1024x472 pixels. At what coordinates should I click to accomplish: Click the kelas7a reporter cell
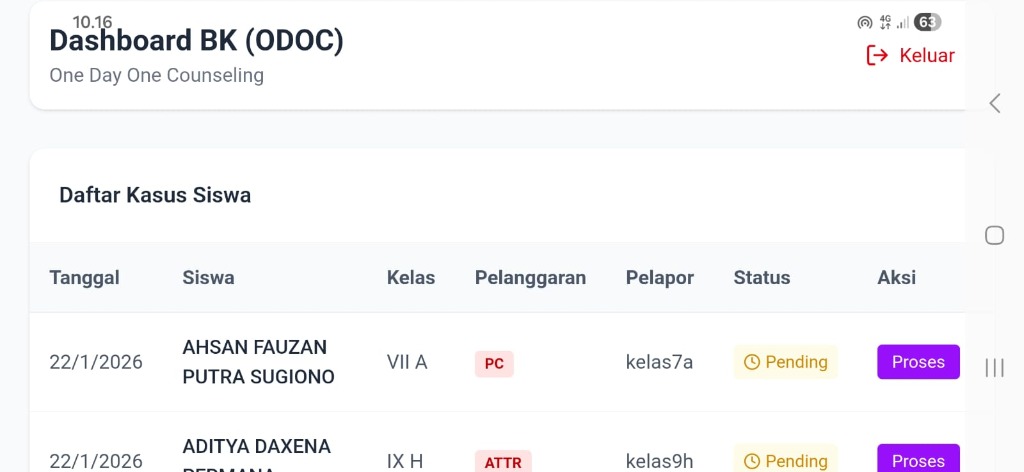point(659,362)
